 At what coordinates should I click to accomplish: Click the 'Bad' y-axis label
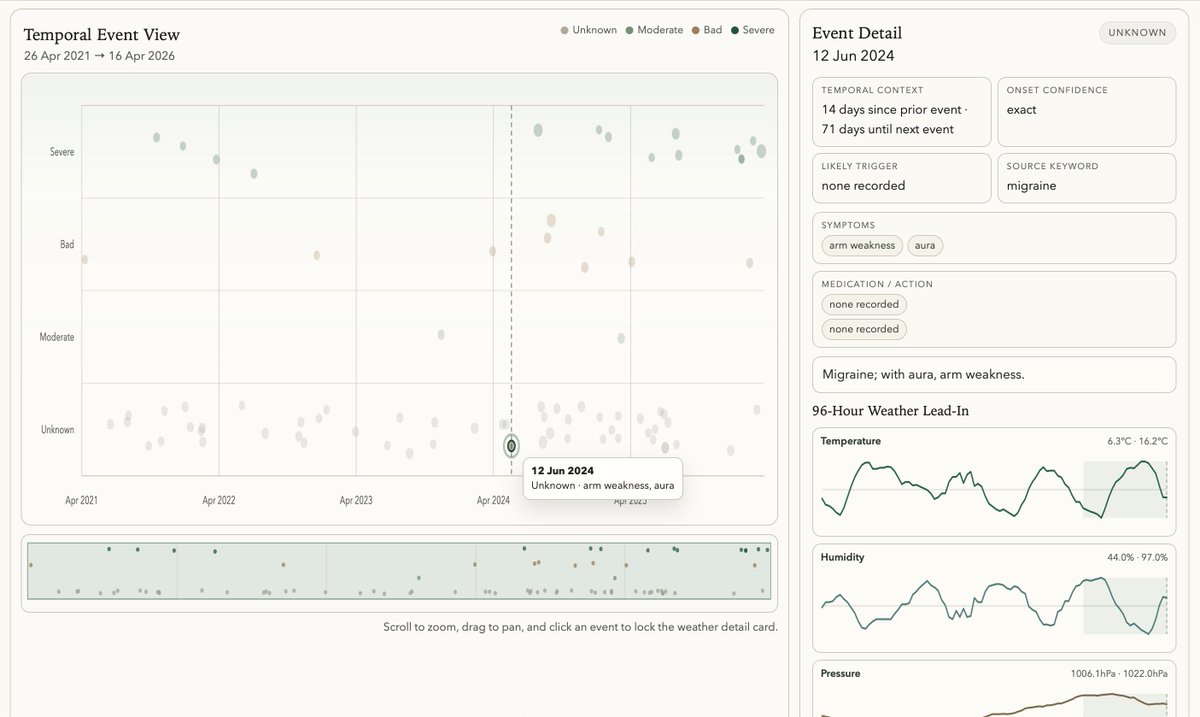pos(67,244)
